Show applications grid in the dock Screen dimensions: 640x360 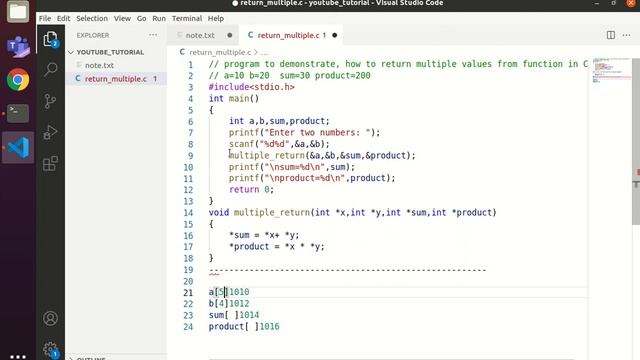tap(18, 356)
